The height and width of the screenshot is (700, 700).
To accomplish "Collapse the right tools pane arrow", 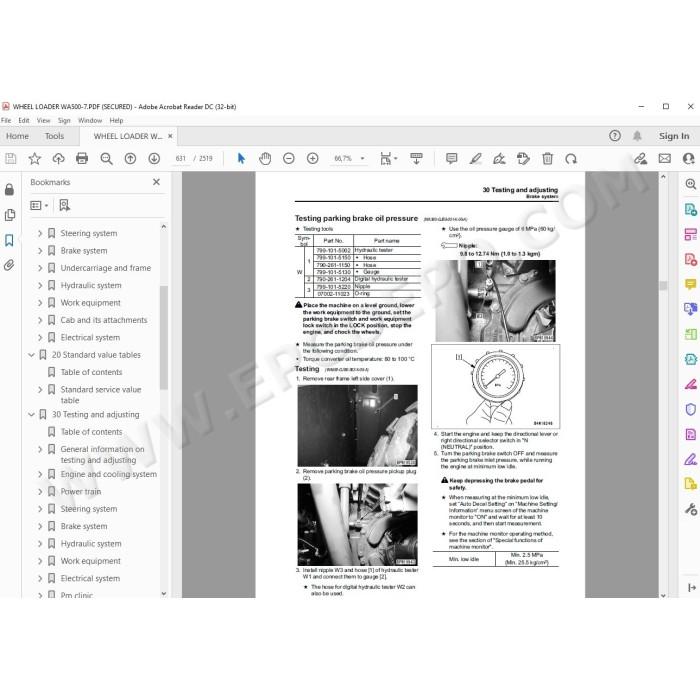I will (x=692, y=588).
